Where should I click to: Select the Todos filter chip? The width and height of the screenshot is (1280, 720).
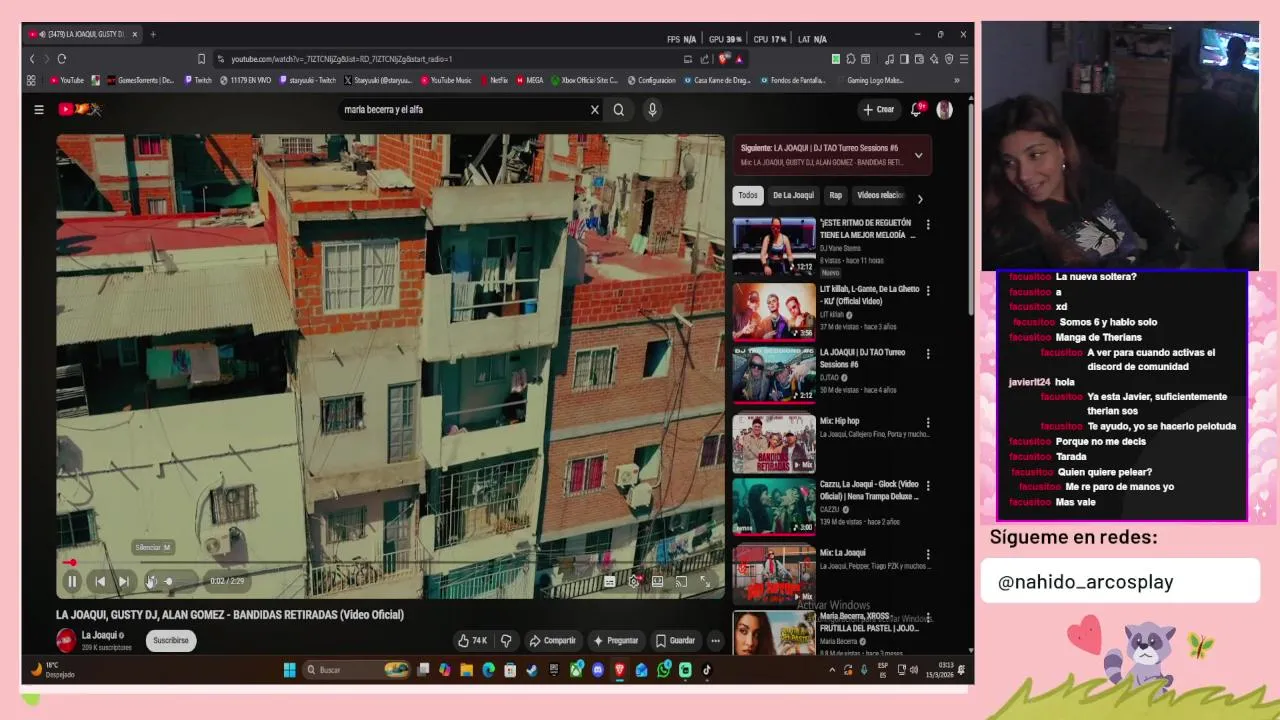click(748, 195)
